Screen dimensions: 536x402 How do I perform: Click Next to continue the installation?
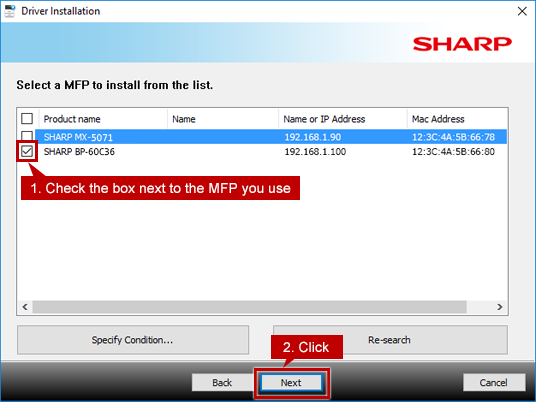point(291,382)
